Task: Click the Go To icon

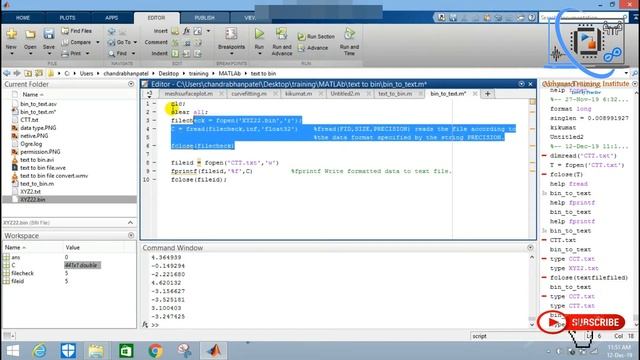Action: point(111,42)
